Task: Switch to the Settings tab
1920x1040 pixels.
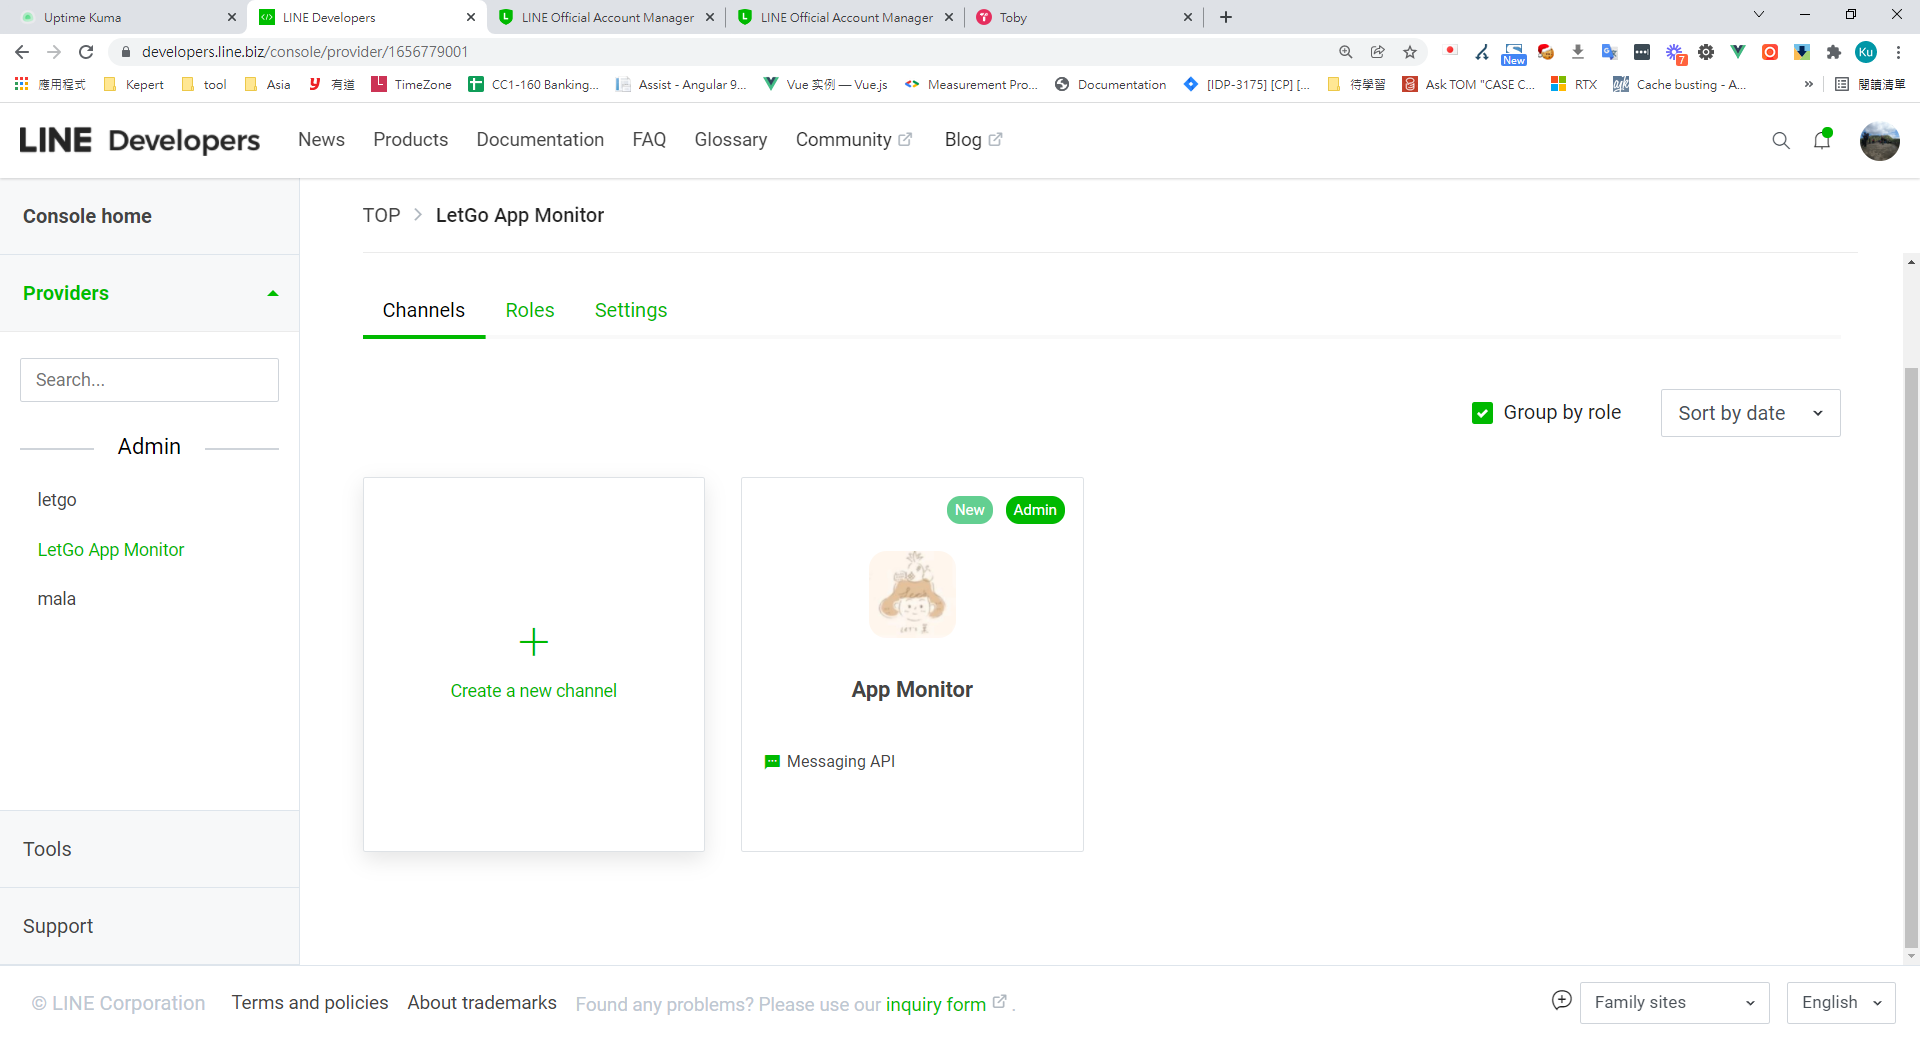Action: [630, 310]
